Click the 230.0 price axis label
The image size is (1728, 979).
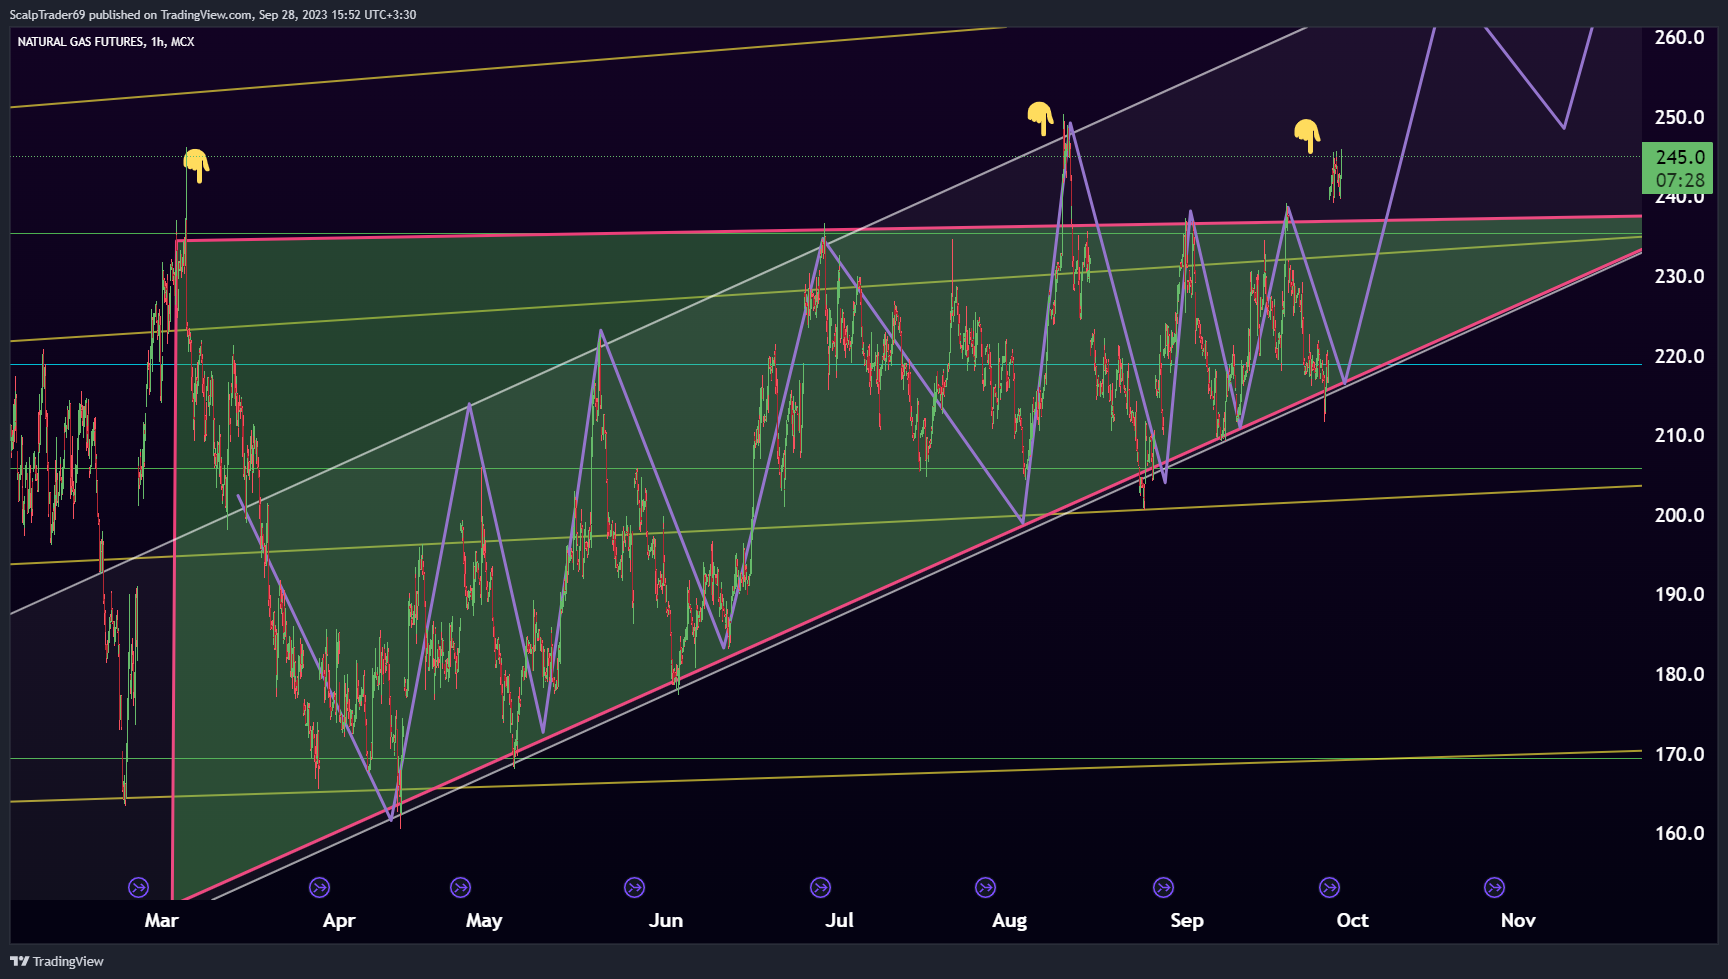pyautogui.click(x=1680, y=276)
